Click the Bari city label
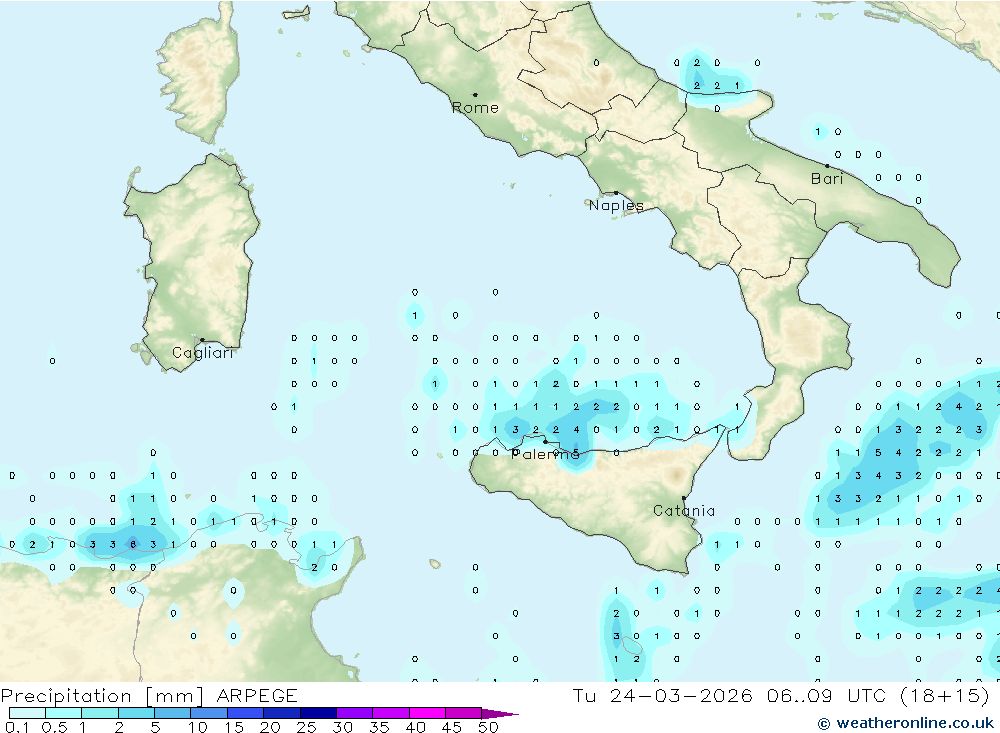1000x733 pixels. tap(827, 179)
